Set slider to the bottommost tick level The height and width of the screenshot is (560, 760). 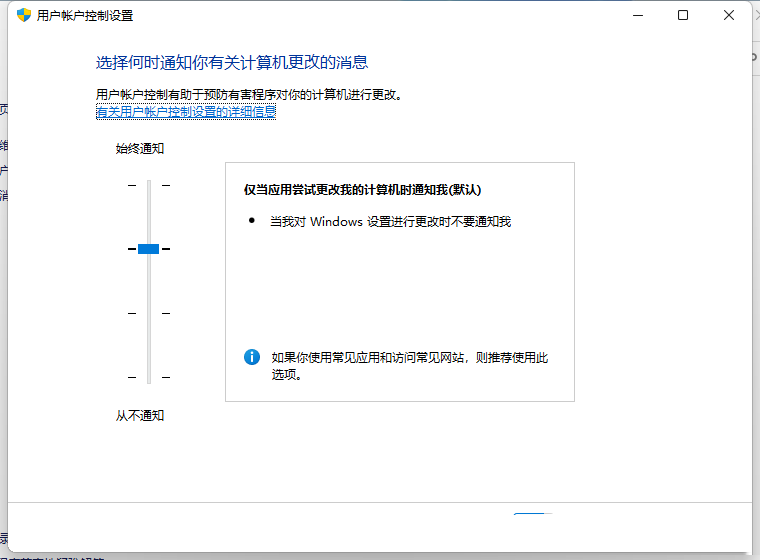pyautogui.click(x=149, y=377)
